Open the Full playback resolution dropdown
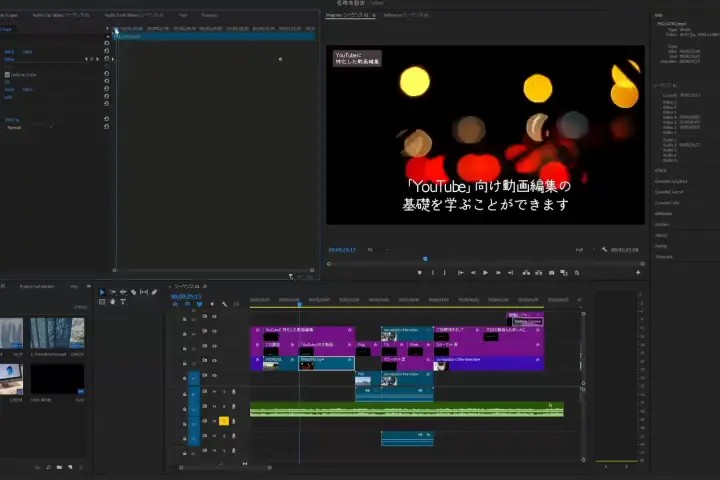 pyautogui.click(x=585, y=250)
